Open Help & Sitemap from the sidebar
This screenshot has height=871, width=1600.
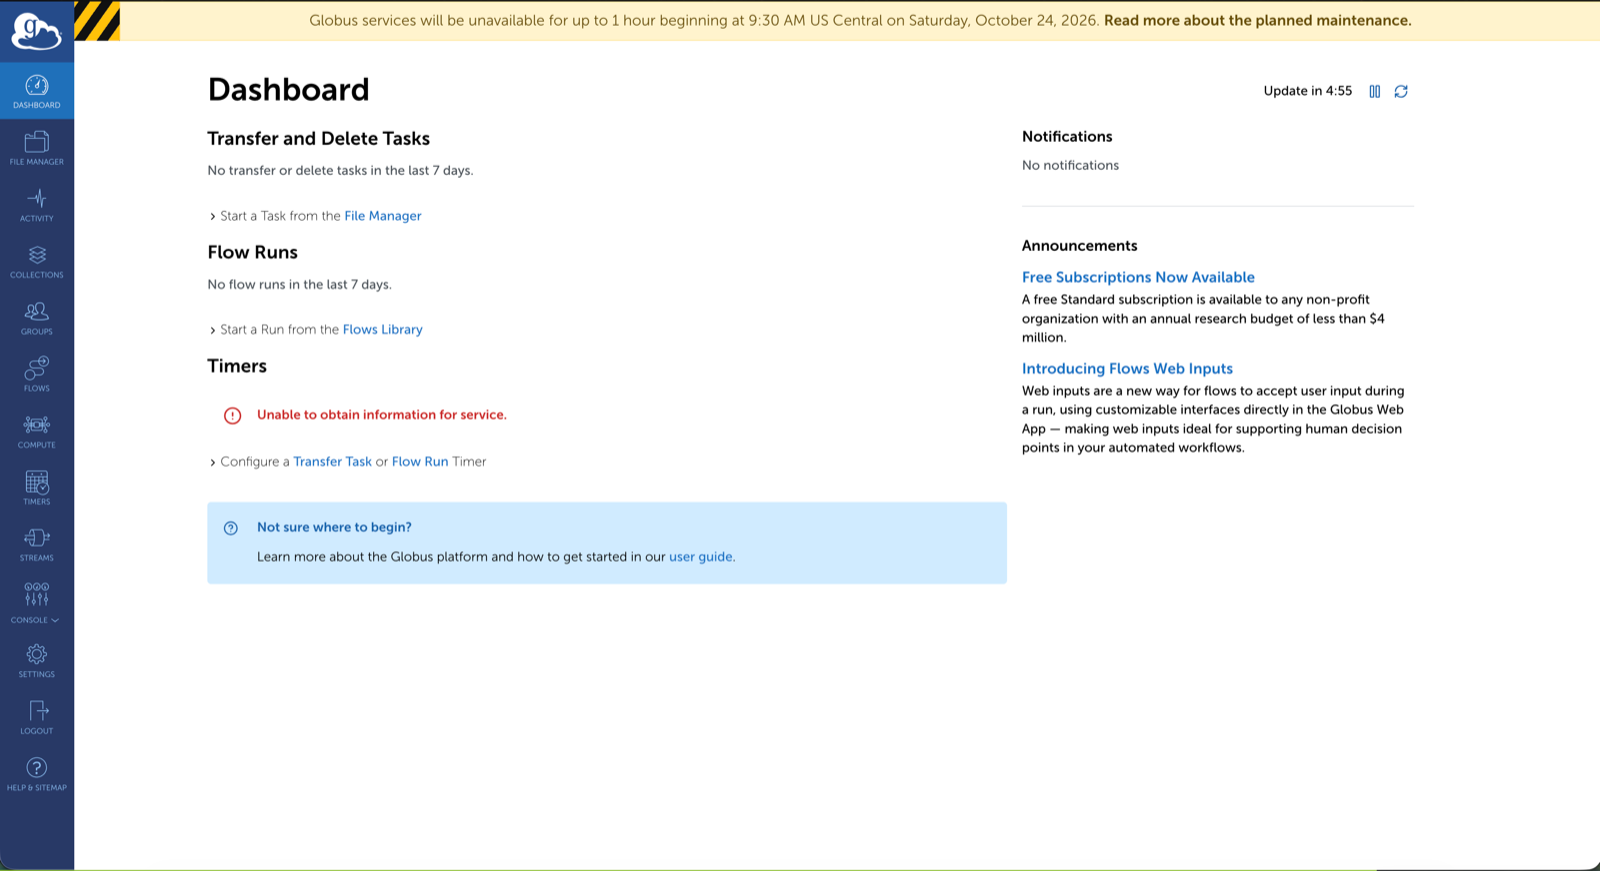[x=37, y=774]
